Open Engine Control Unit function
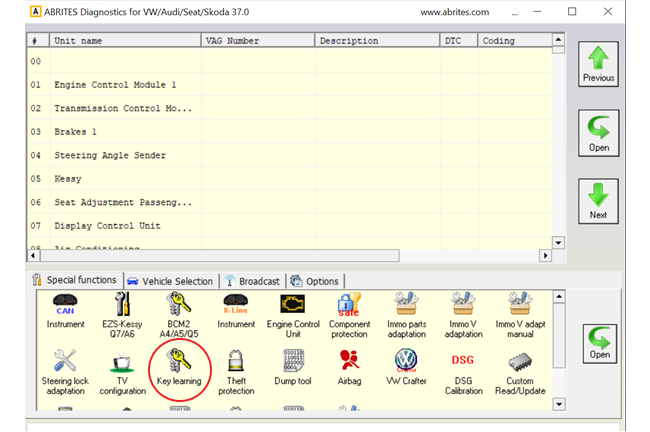Image resolution: width=650 pixels, height=432 pixels. tap(293, 316)
